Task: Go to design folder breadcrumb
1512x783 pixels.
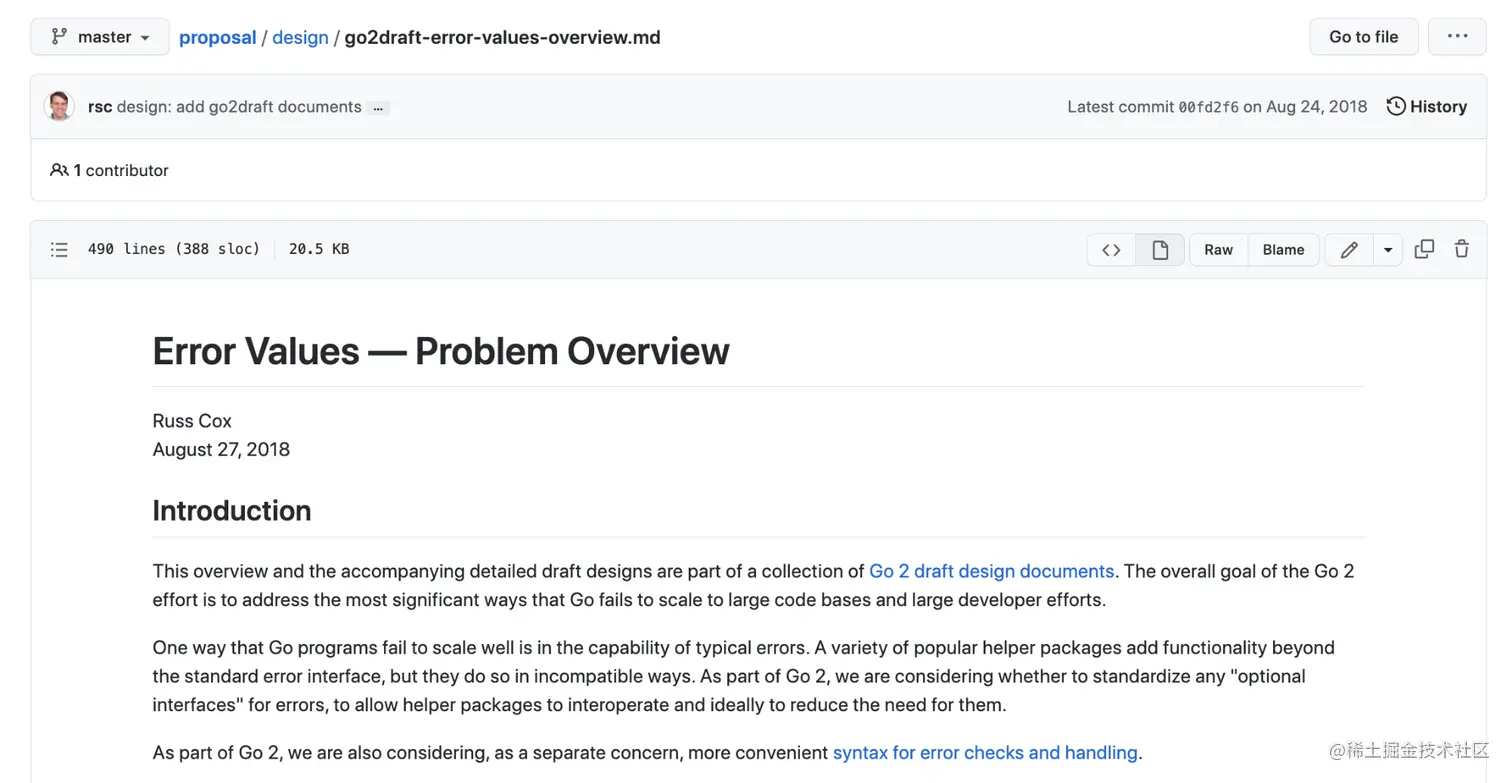Action: [x=300, y=37]
